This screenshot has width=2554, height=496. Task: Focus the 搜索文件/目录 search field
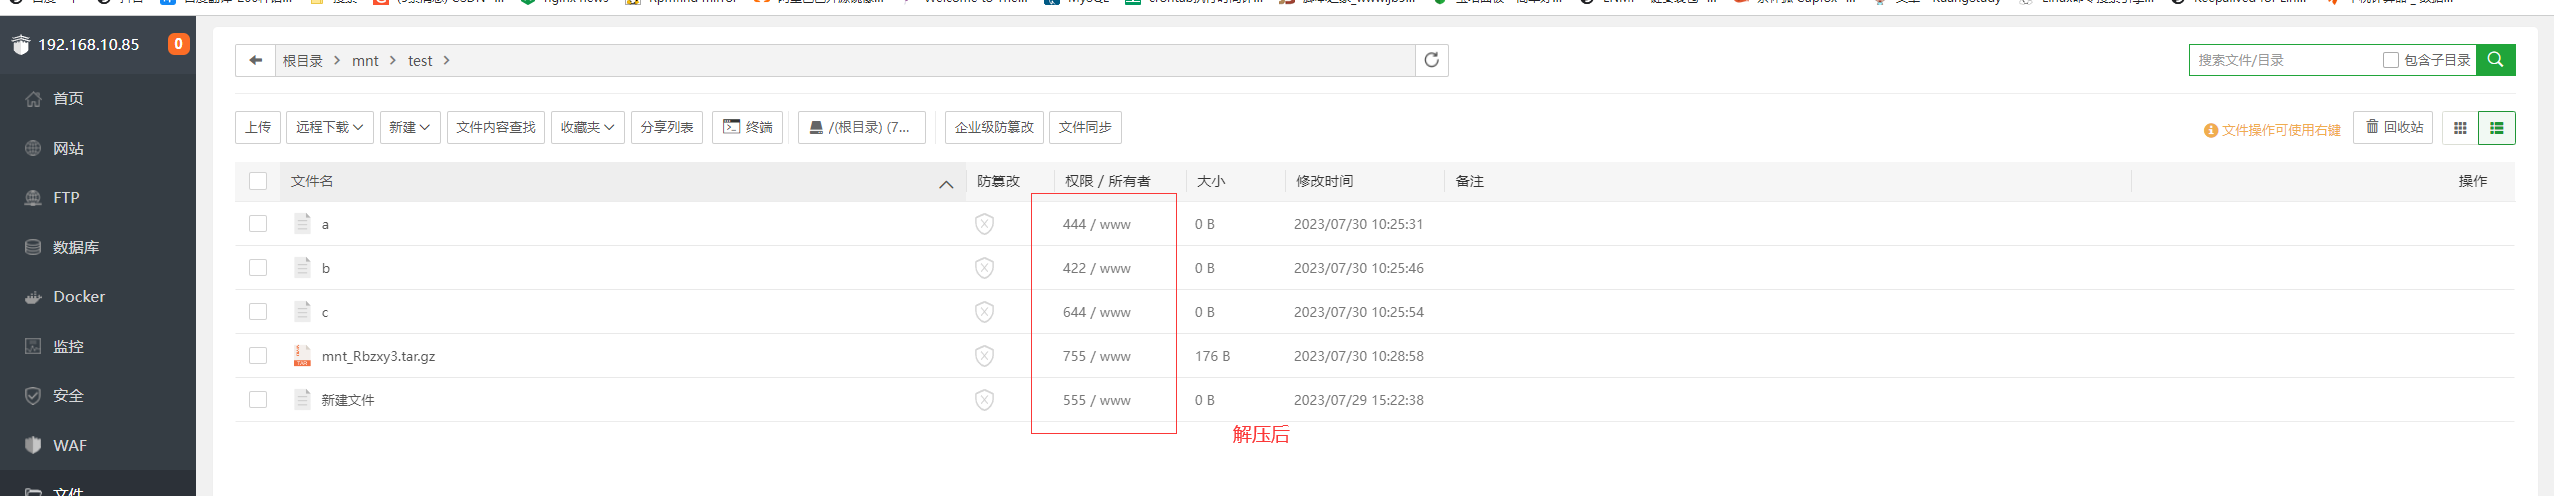coord(2285,60)
